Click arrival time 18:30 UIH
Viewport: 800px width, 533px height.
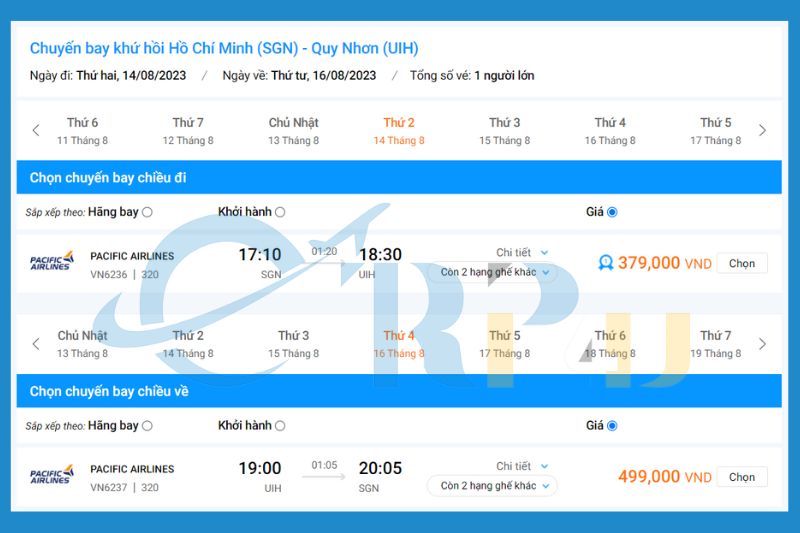coord(380,263)
